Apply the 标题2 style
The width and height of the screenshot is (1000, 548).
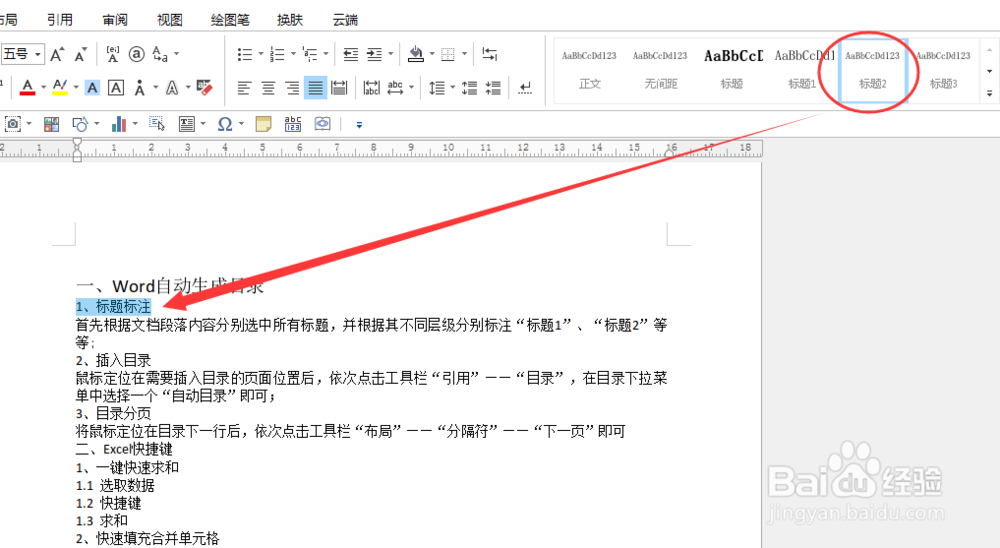(872, 70)
